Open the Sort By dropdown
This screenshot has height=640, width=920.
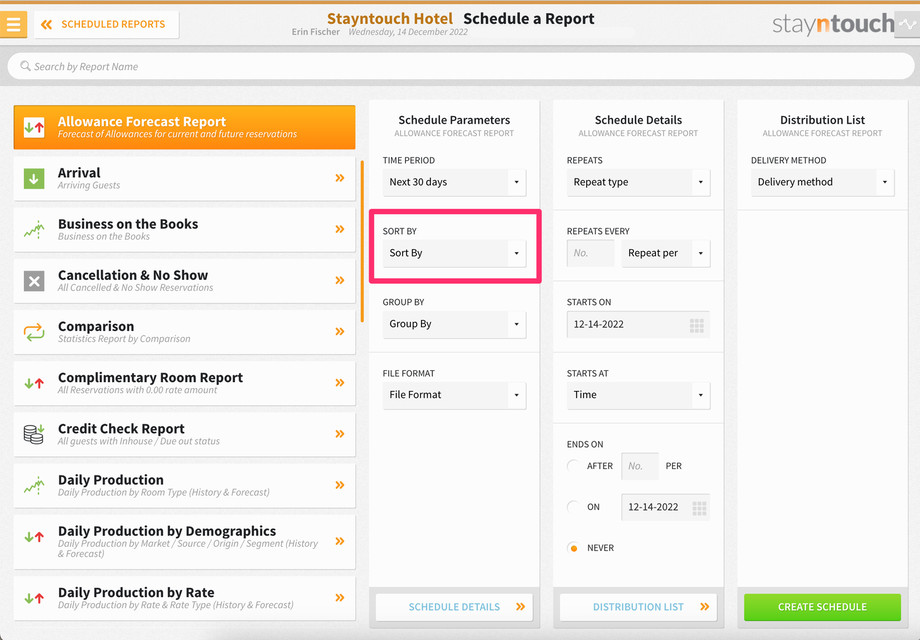coord(454,253)
